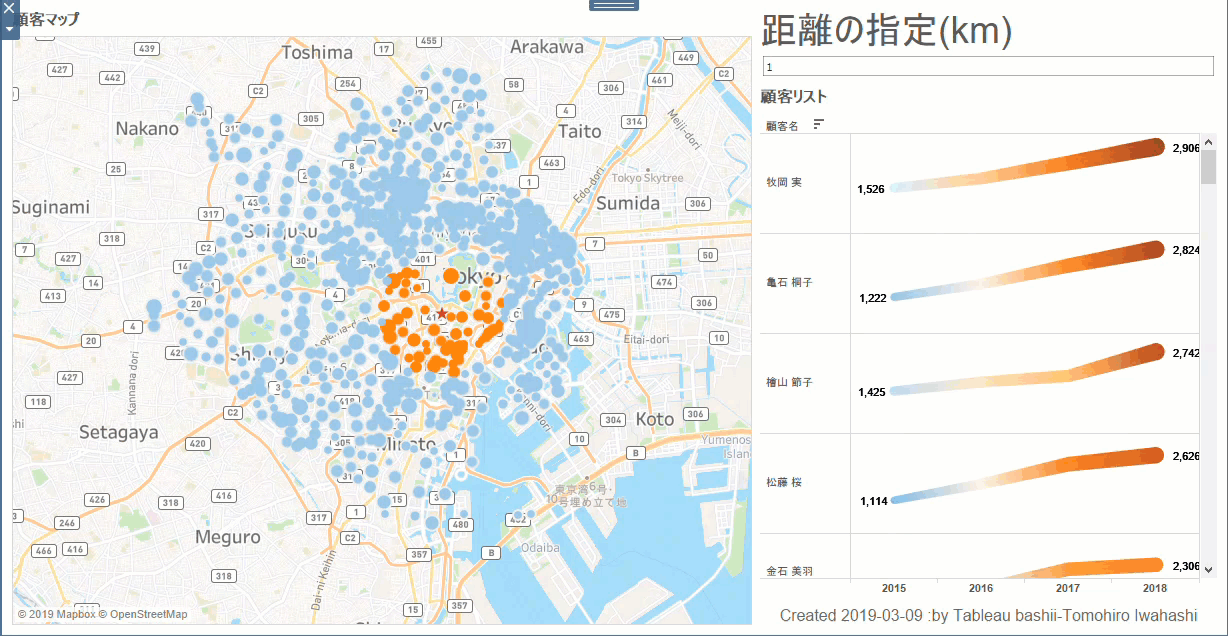
Task: Select customer 亀石 桐子 in the list
Action: (x=789, y=283)
